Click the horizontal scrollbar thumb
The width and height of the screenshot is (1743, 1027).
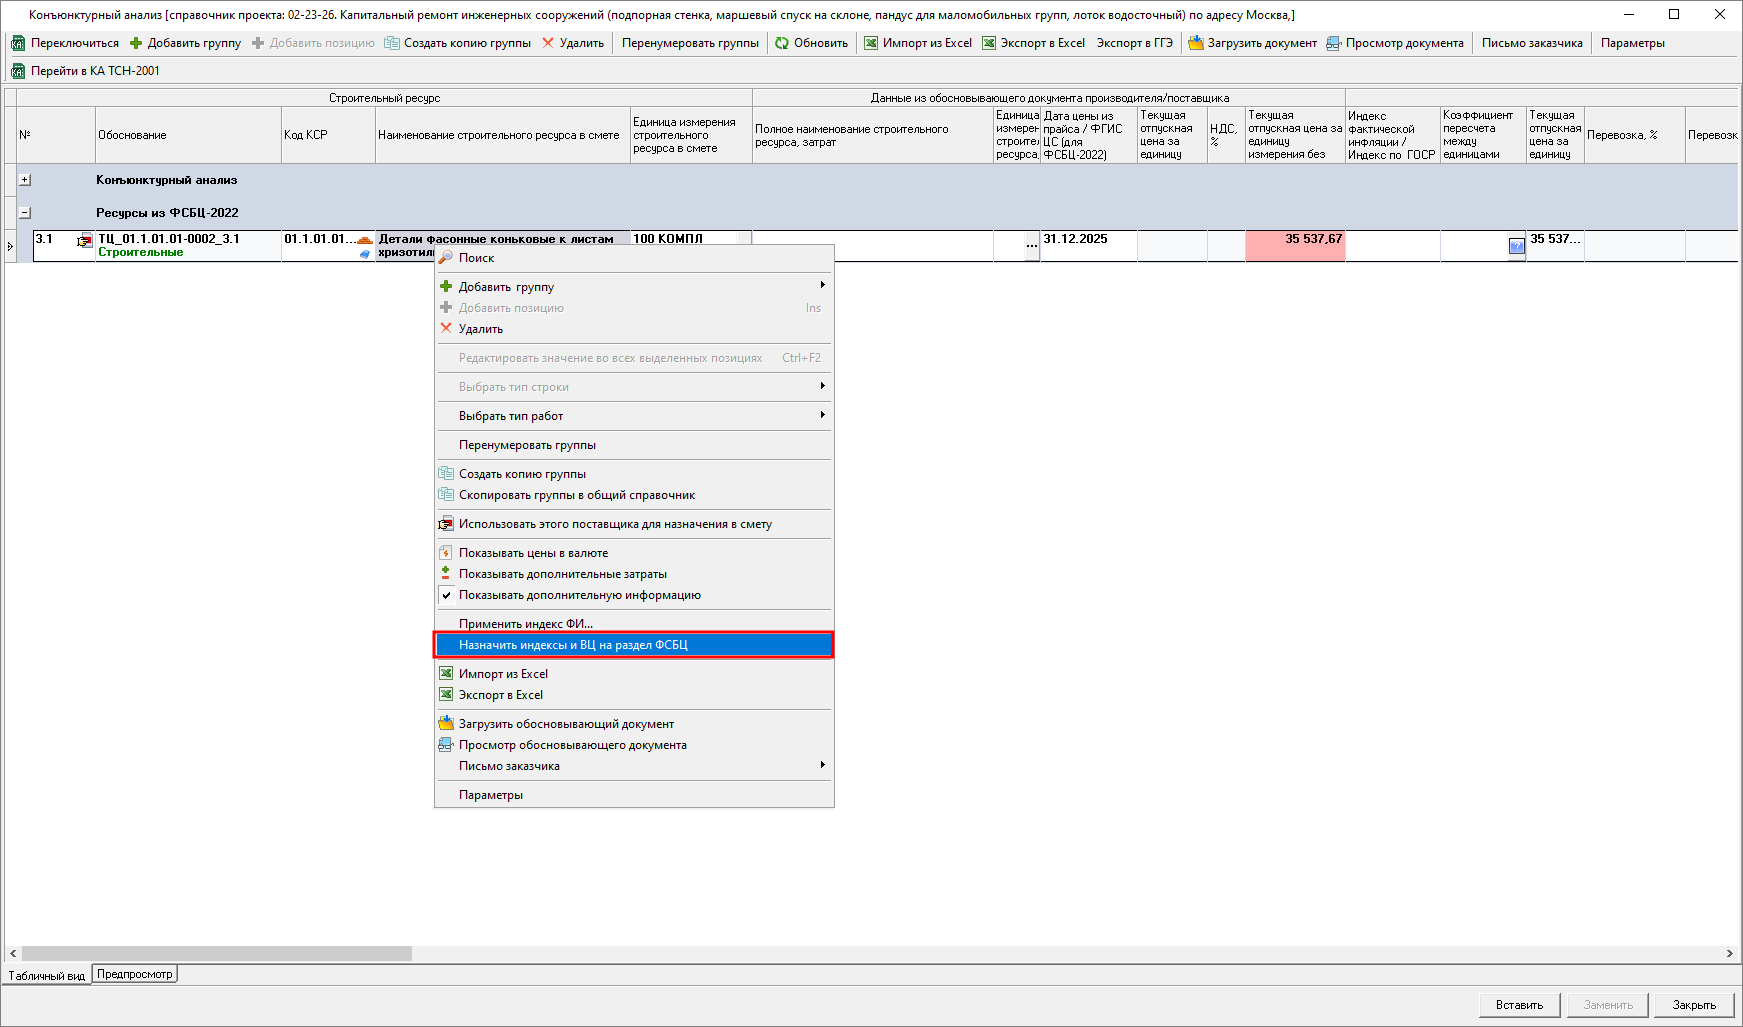(217, 954)
